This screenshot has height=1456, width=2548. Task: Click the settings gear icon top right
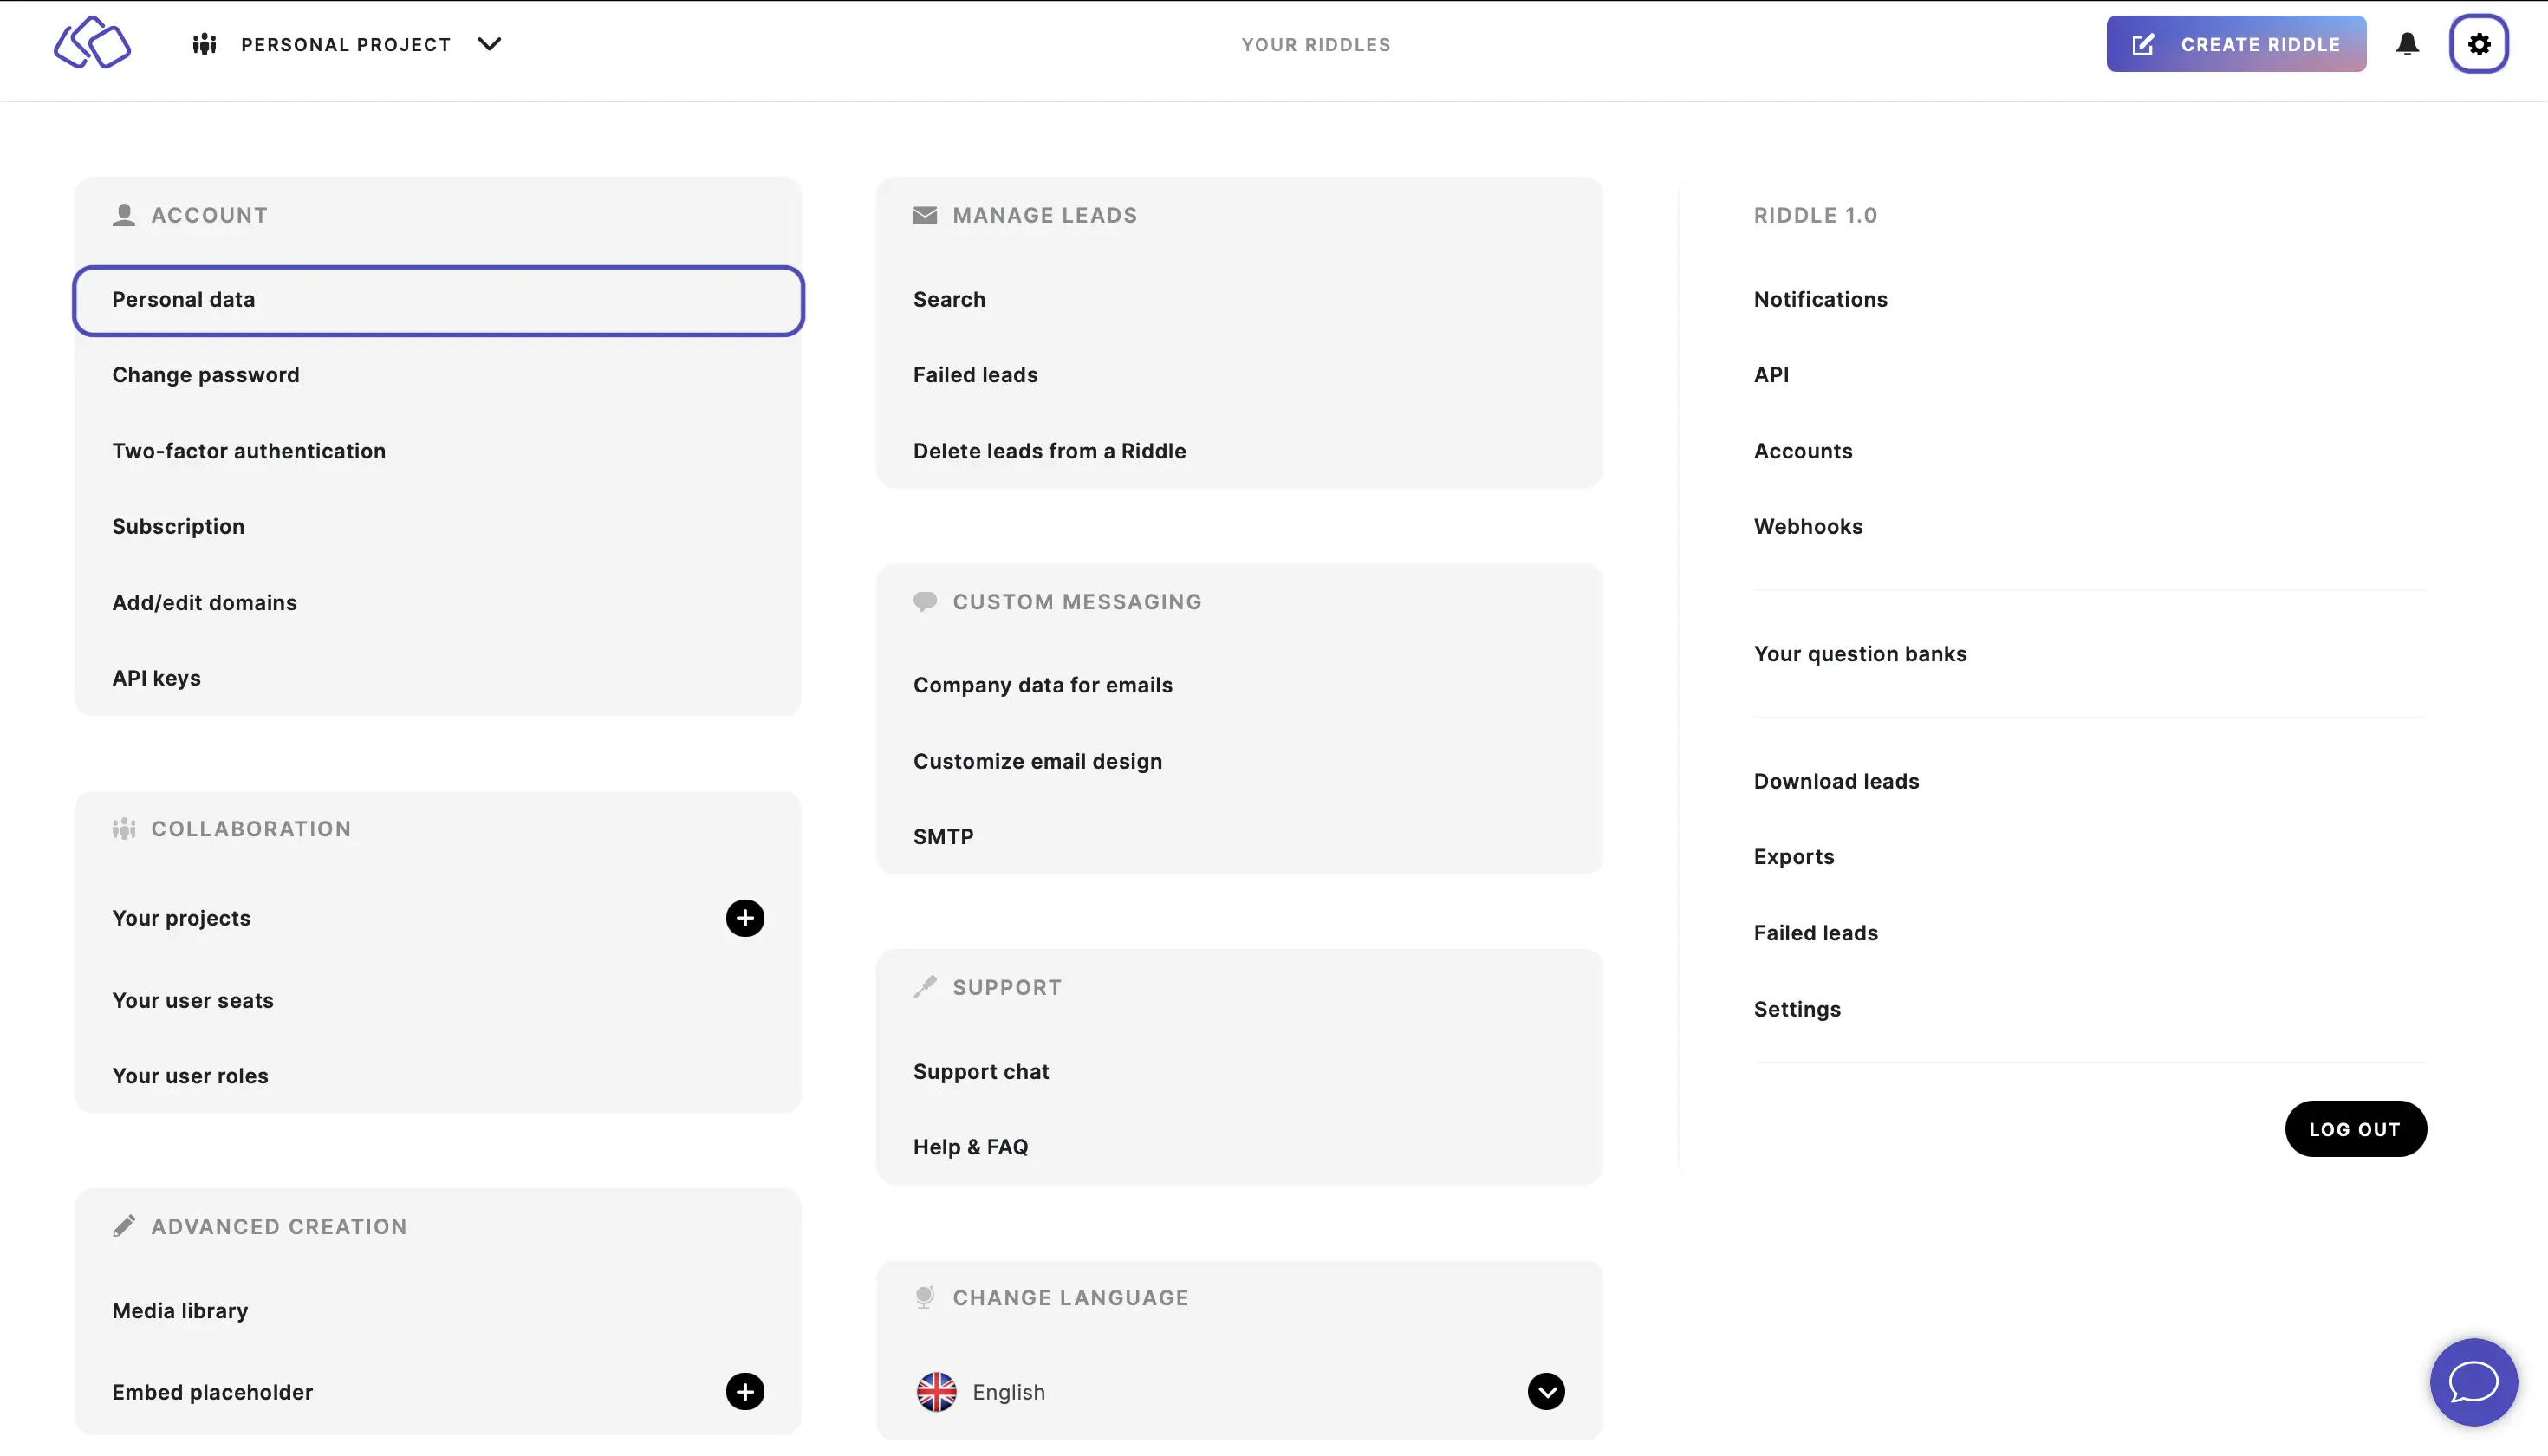(2481, 43)
